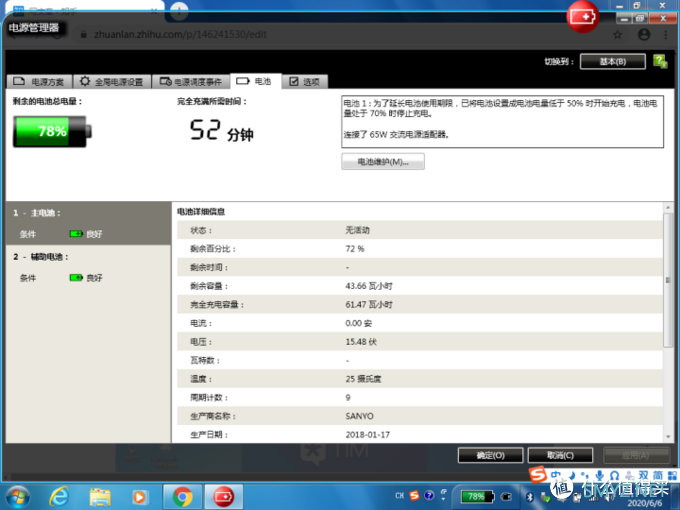Viewport: 680px width, 510px height.
Task: Select the 辅助电池 entry in the battery list
Action: [88, 267]
